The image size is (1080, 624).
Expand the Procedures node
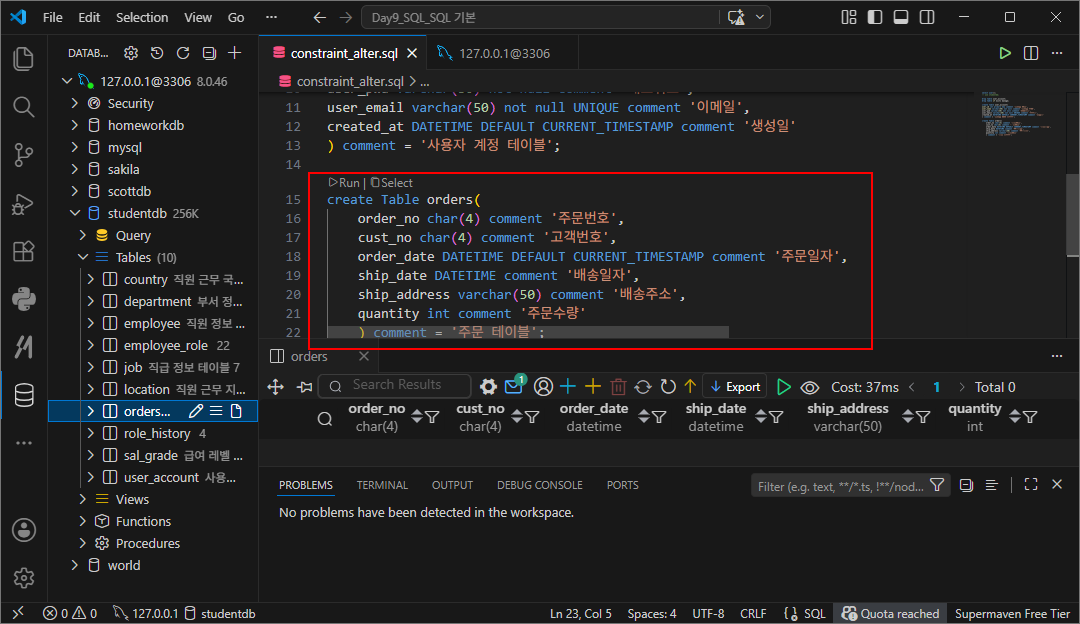[x=83, y=543]
